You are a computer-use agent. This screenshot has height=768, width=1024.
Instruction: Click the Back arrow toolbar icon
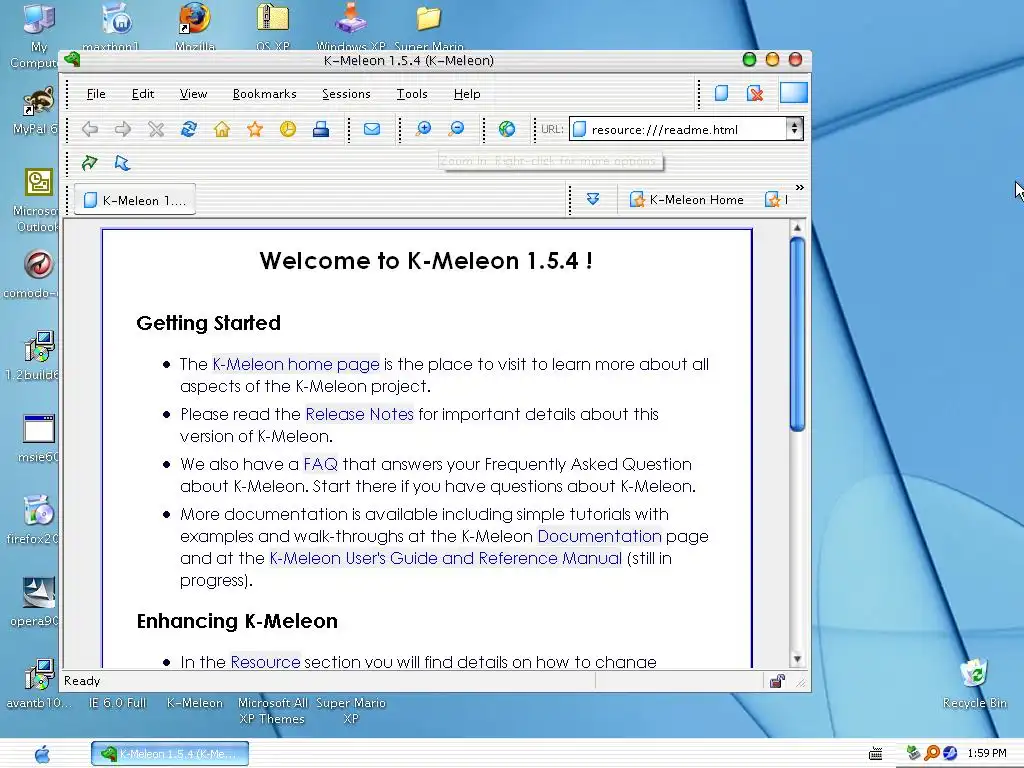point(90,129)
